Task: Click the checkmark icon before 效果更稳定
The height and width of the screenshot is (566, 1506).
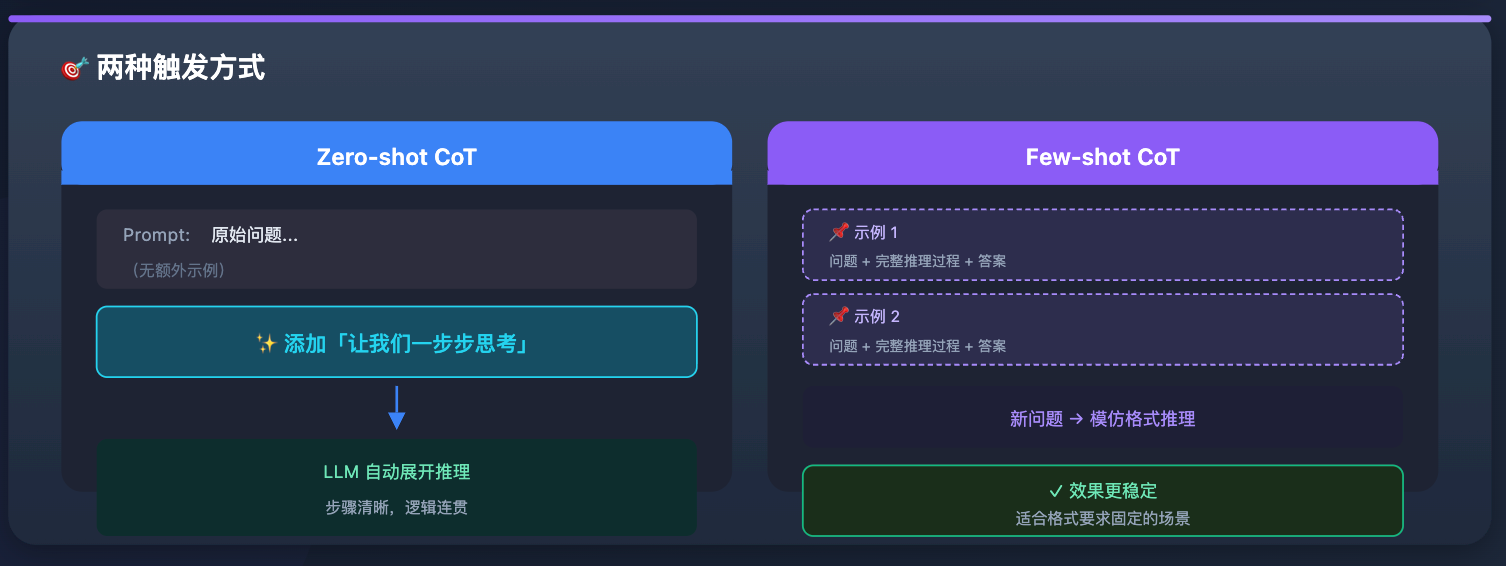Action: (x=1055, y=491)
